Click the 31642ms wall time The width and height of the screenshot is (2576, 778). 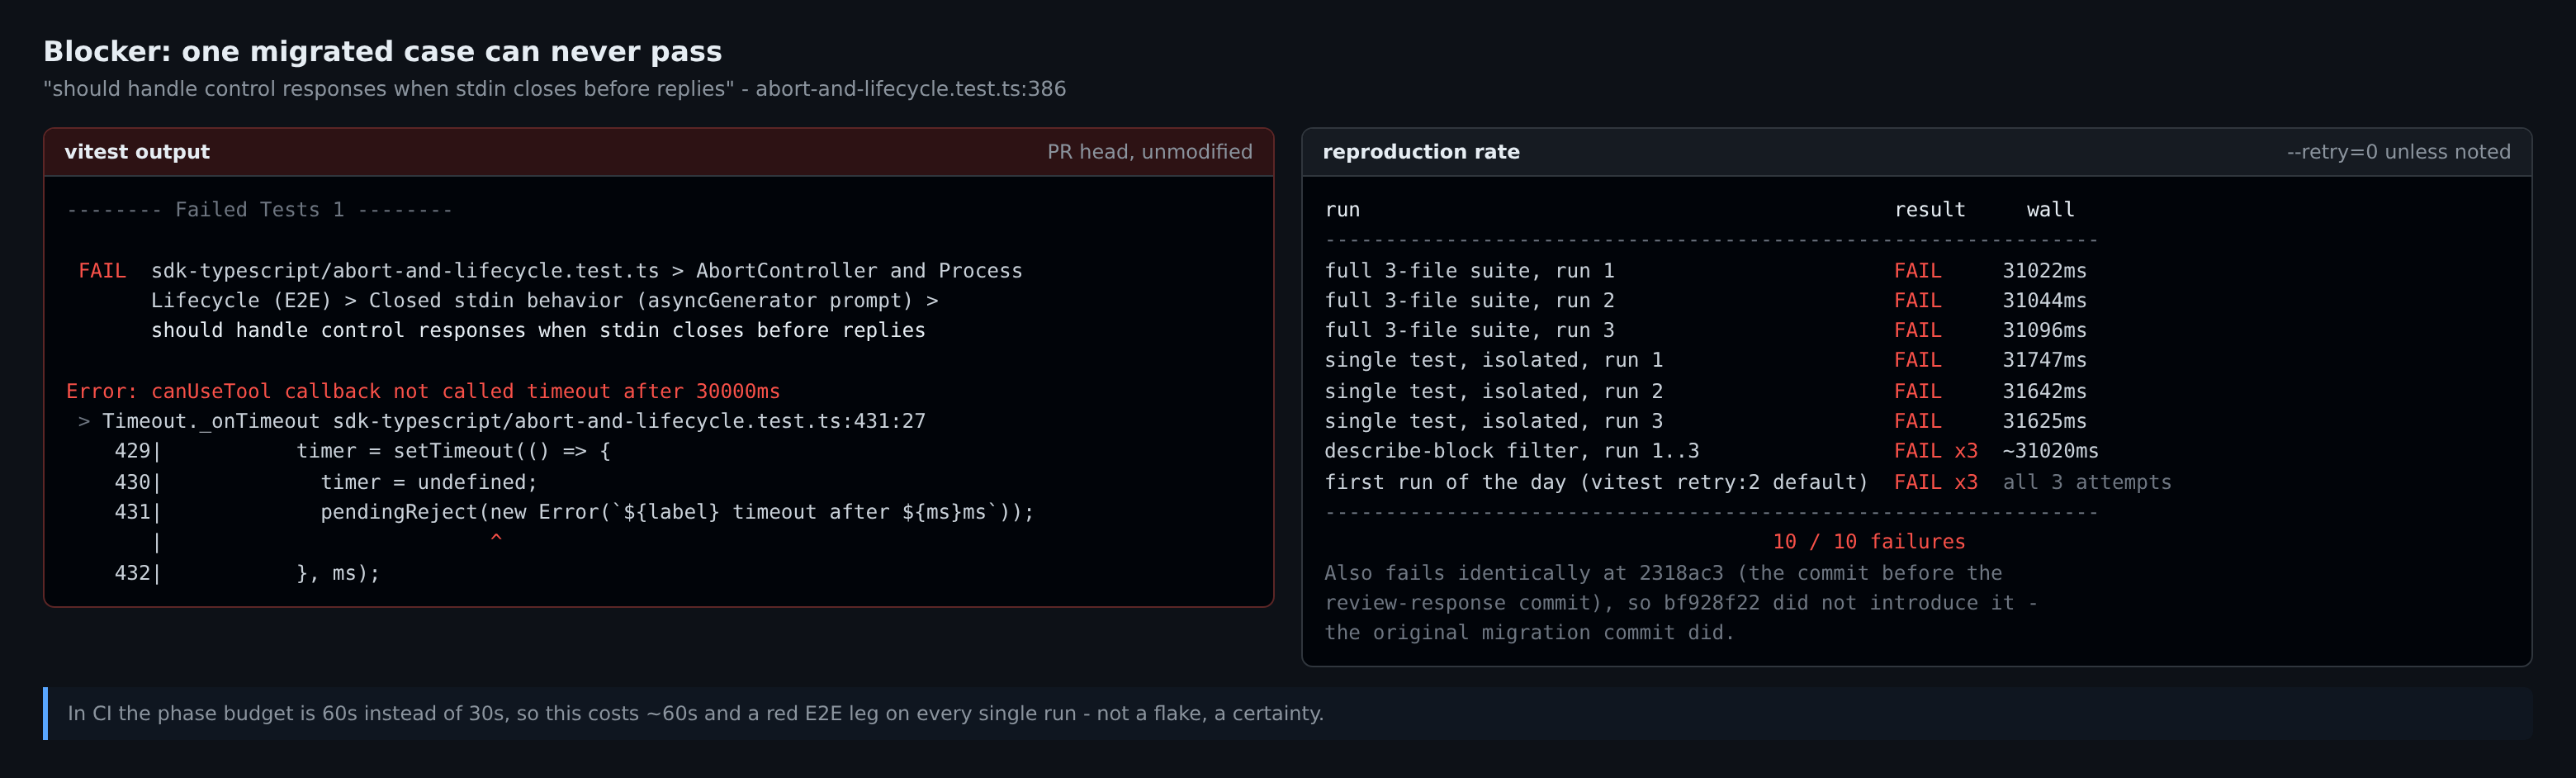point(2044,391)
